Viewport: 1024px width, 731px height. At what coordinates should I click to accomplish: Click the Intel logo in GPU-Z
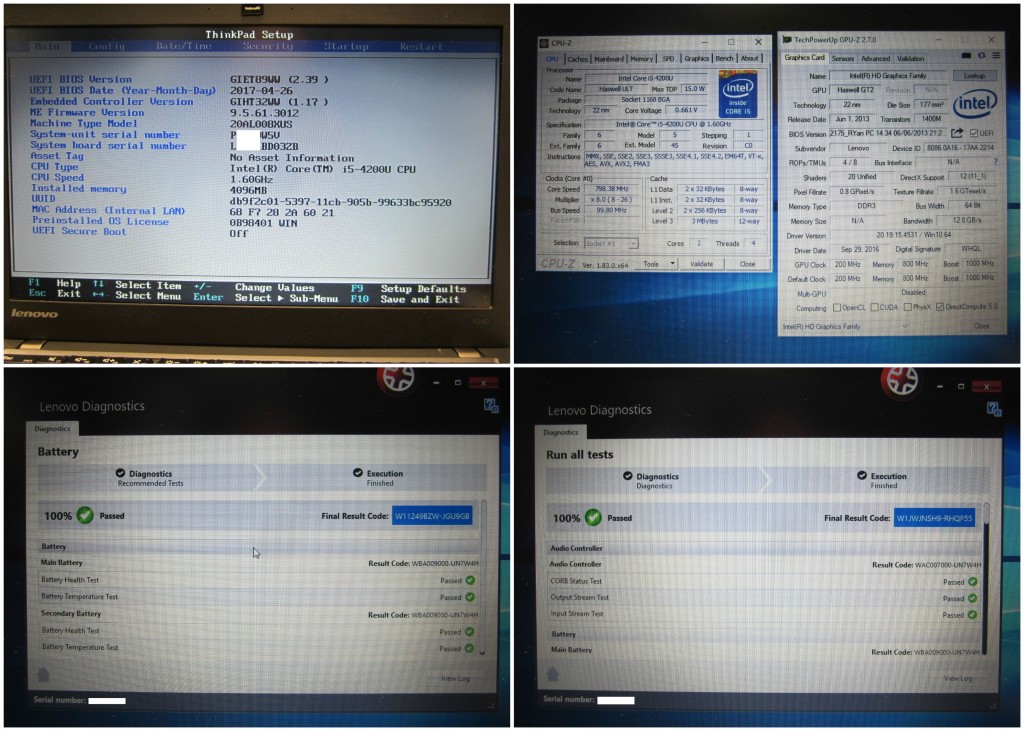click(x=974, y=105)
